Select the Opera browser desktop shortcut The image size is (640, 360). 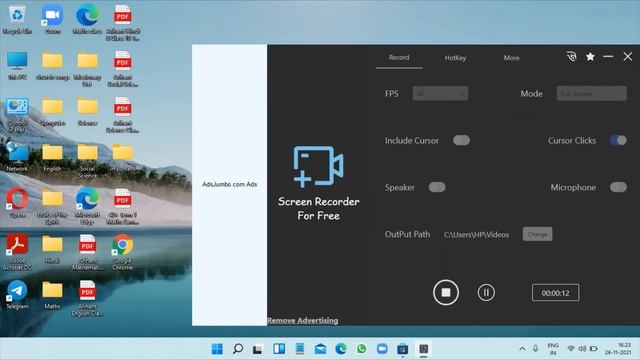pyautogui.click(x=17, y=203)
